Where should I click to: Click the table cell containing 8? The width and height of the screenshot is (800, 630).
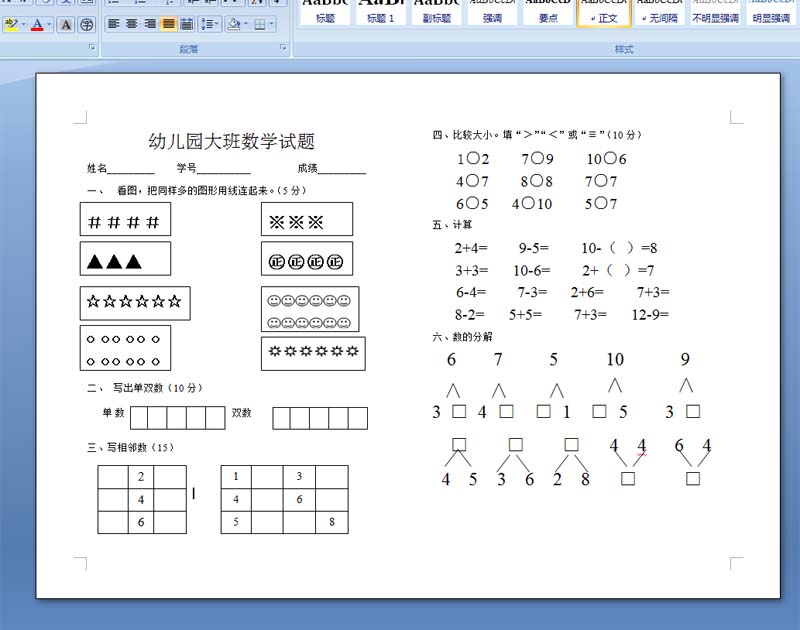point(332,522)
